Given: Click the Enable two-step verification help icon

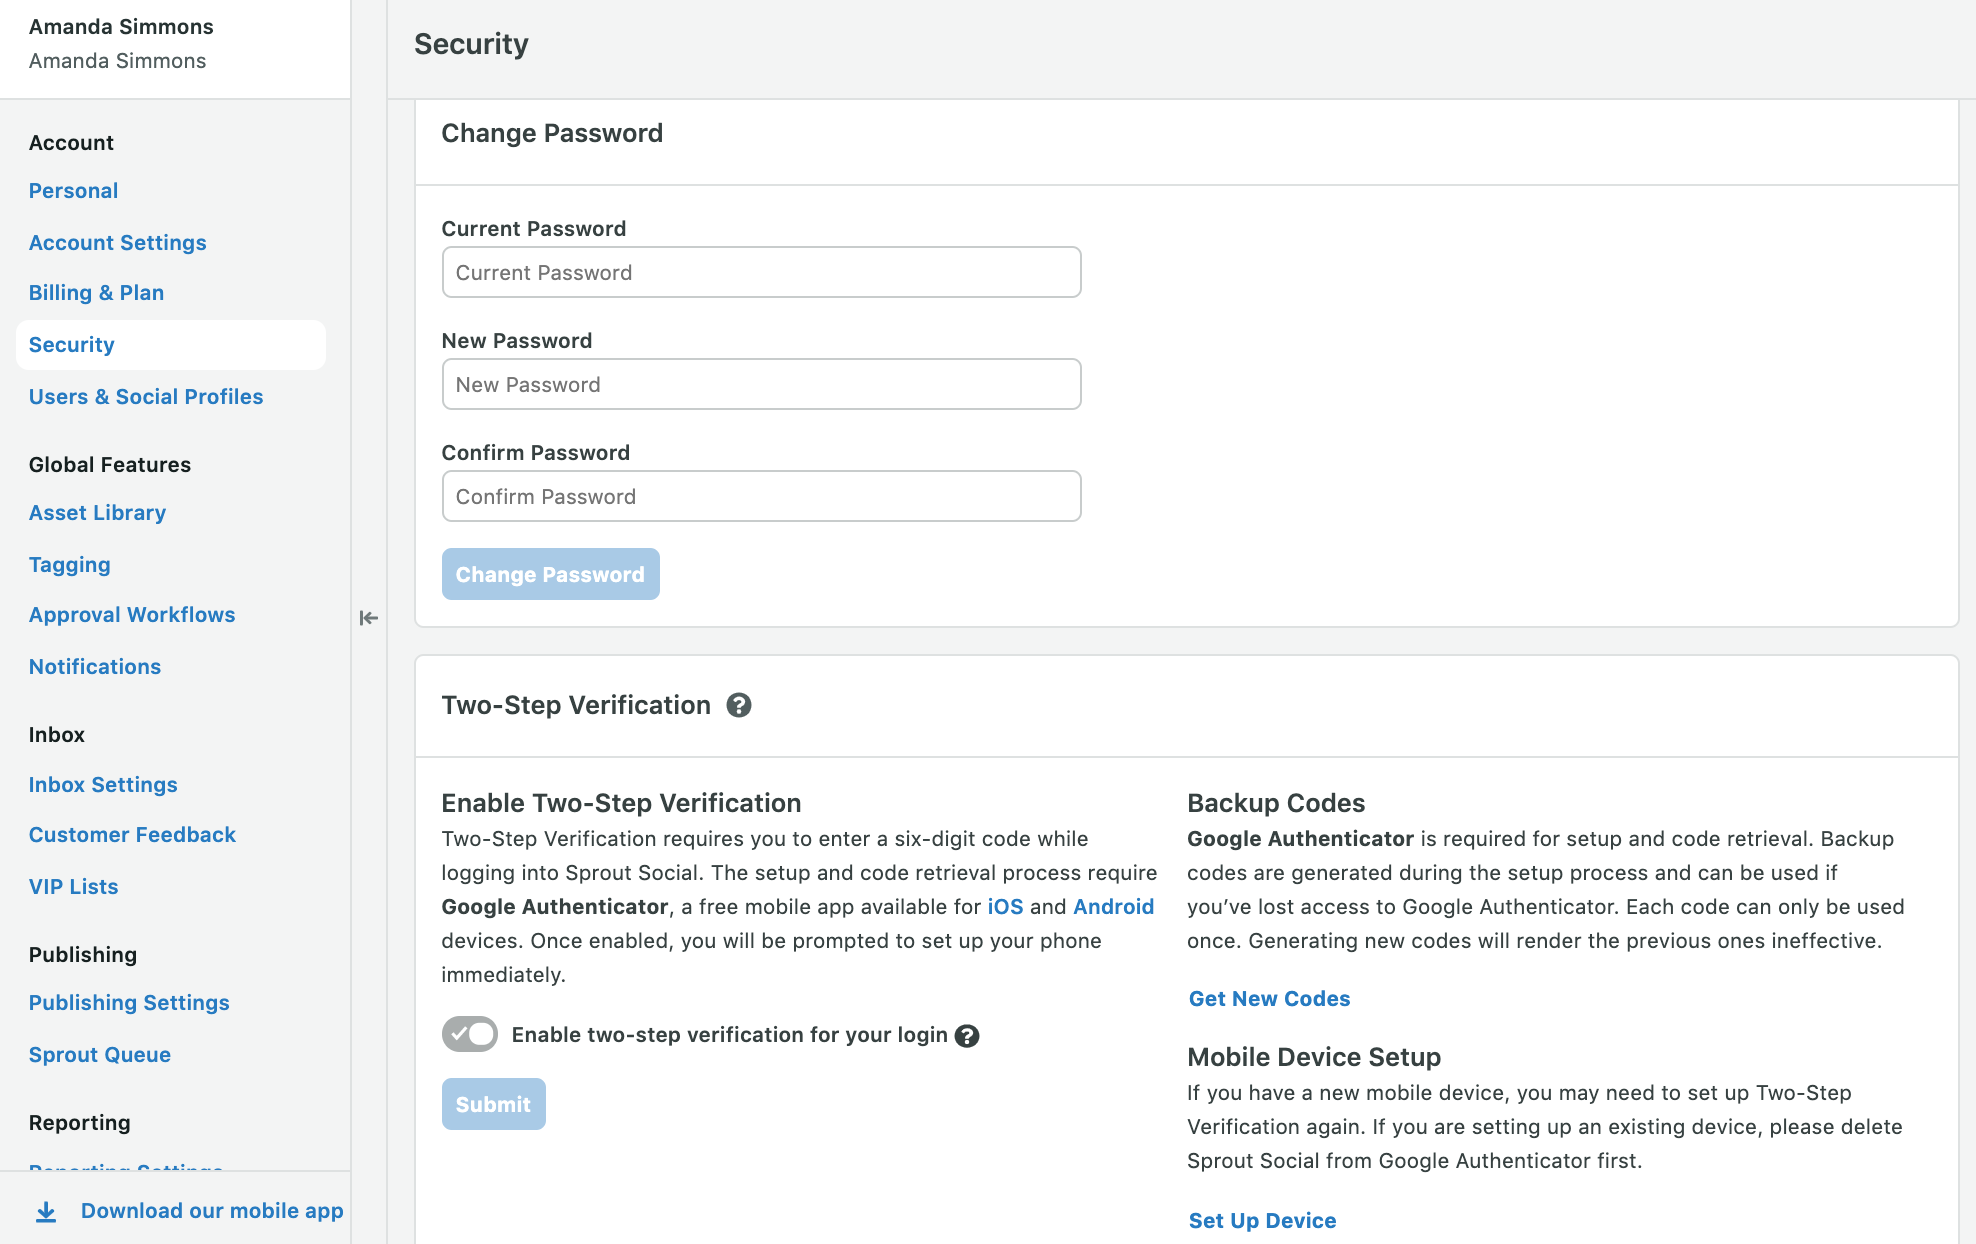Looking at the screenshot, I should tap(966, 1035).
